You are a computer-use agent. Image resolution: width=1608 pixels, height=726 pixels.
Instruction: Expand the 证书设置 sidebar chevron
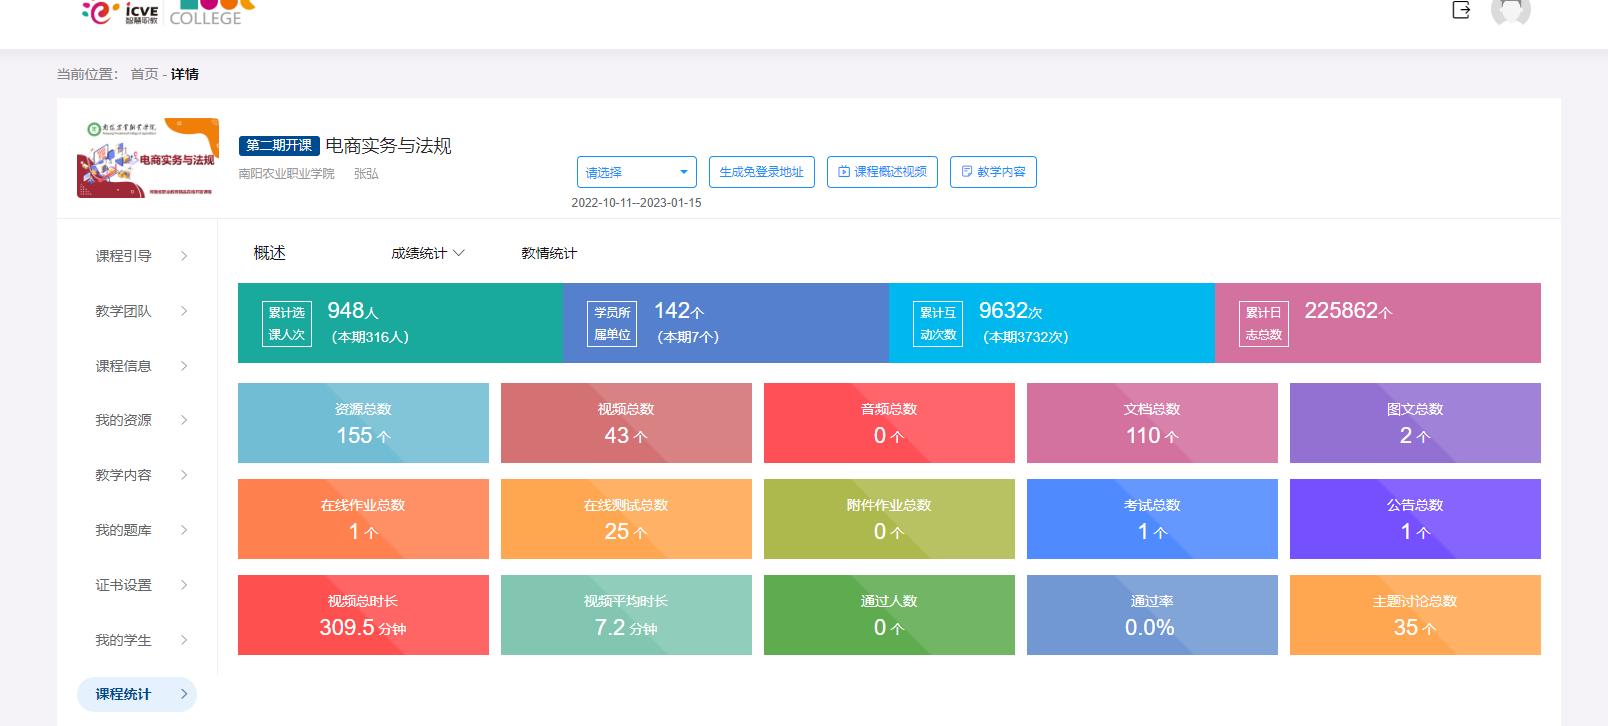pos(184,585)
